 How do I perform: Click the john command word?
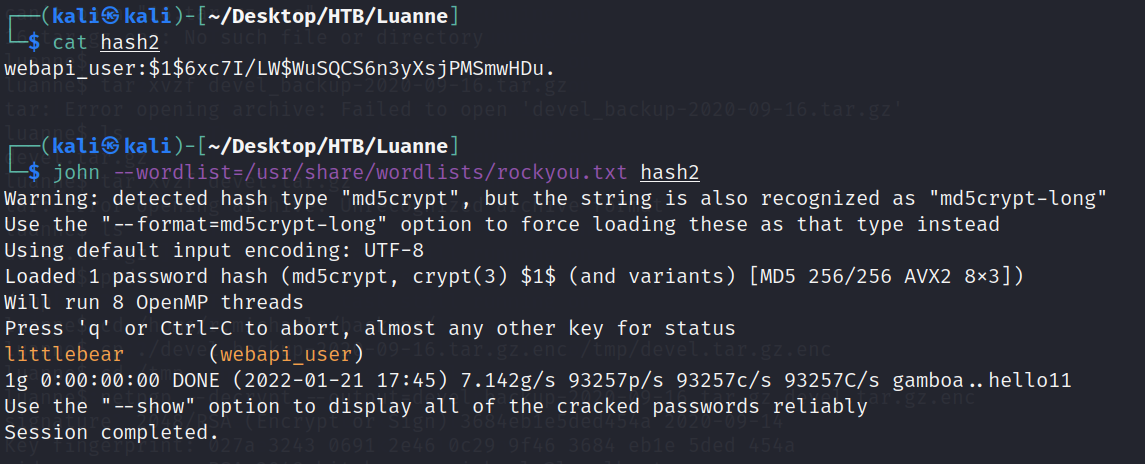tap(75, 173)
